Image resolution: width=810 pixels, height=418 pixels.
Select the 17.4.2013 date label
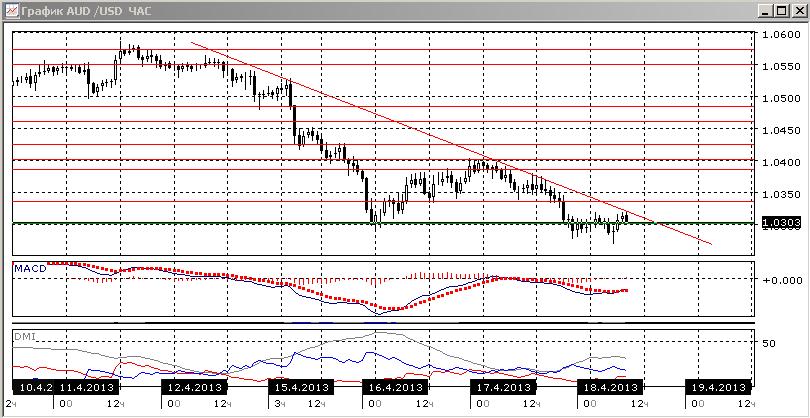click(504, 387)
